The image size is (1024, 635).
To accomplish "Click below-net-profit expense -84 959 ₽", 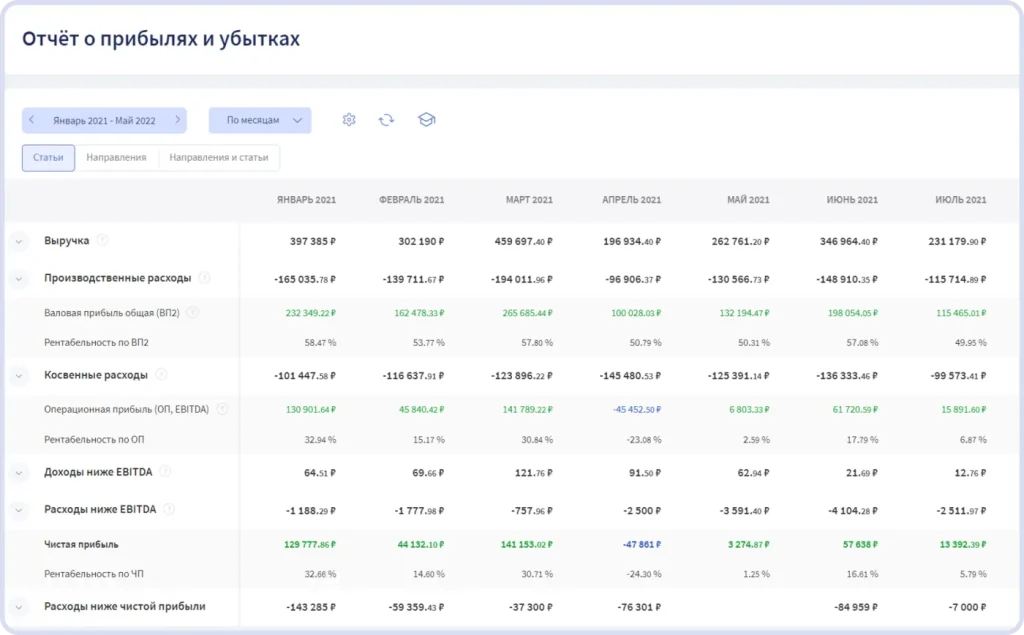I will click(856, 608).
